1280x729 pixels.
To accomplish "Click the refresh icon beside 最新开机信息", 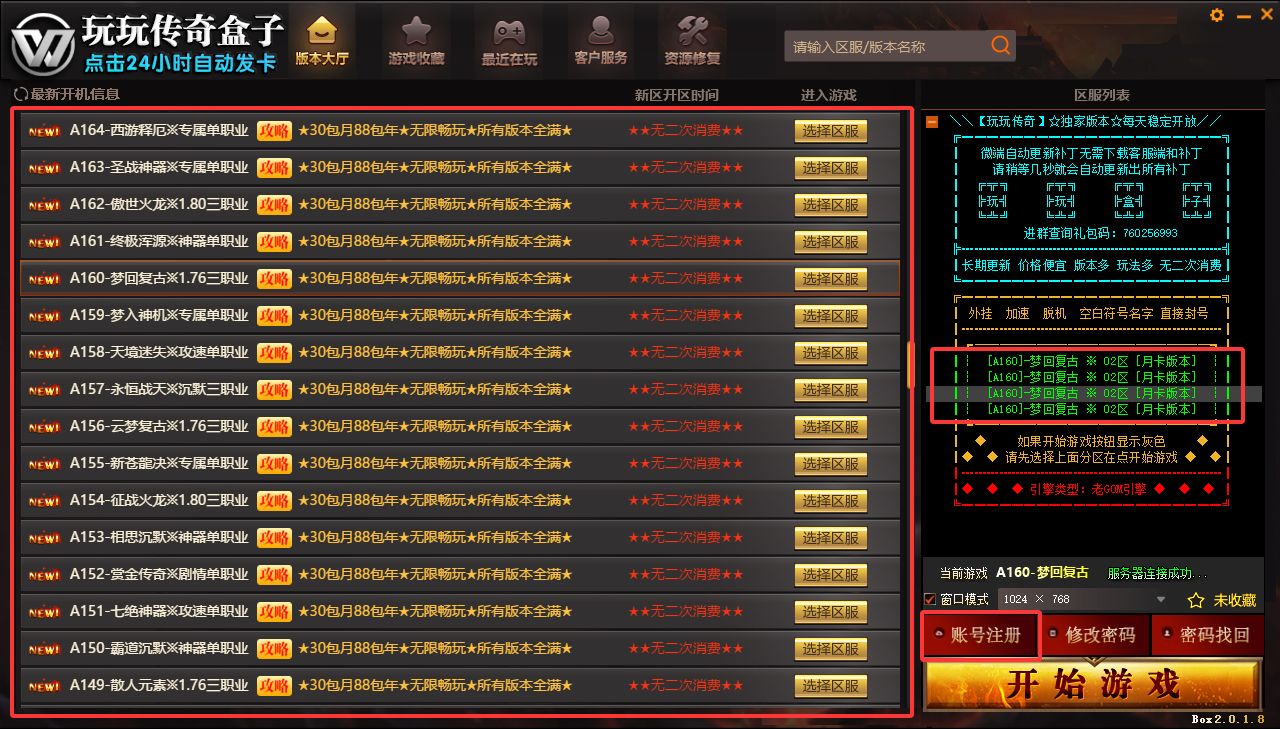I will 20,94.
